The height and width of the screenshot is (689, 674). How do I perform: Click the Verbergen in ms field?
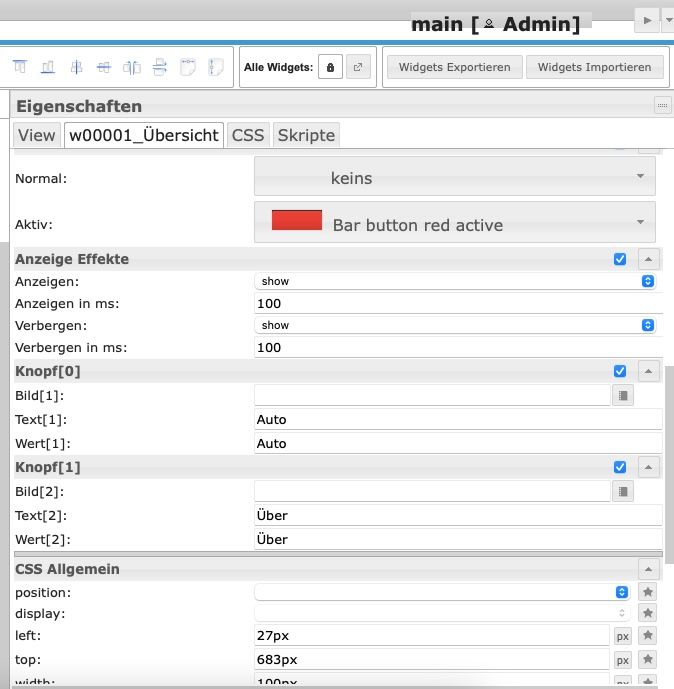coord(457,348)
